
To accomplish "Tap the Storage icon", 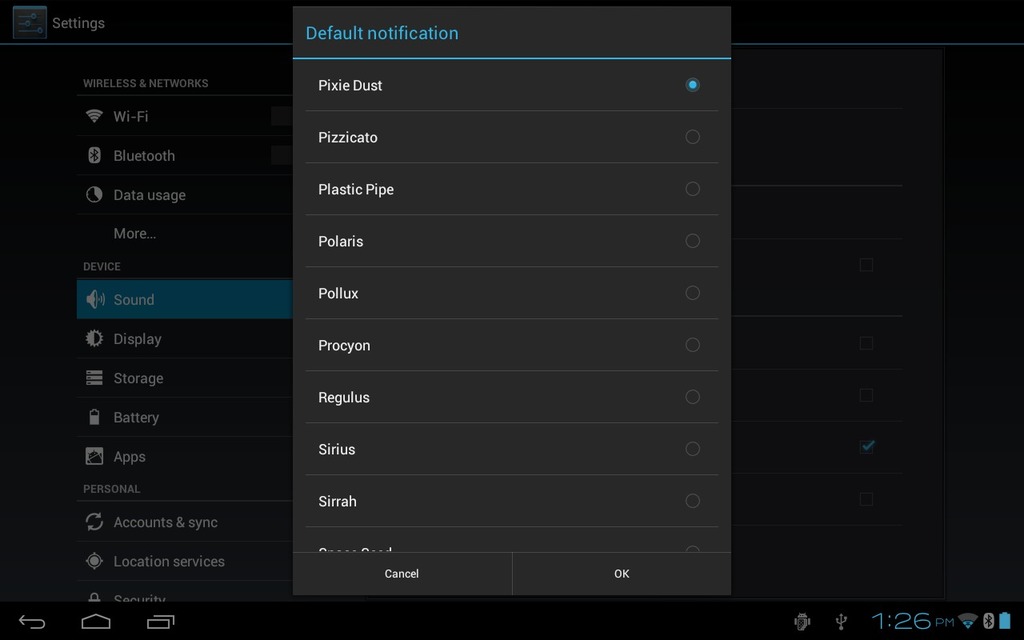I will click(94, 377).
